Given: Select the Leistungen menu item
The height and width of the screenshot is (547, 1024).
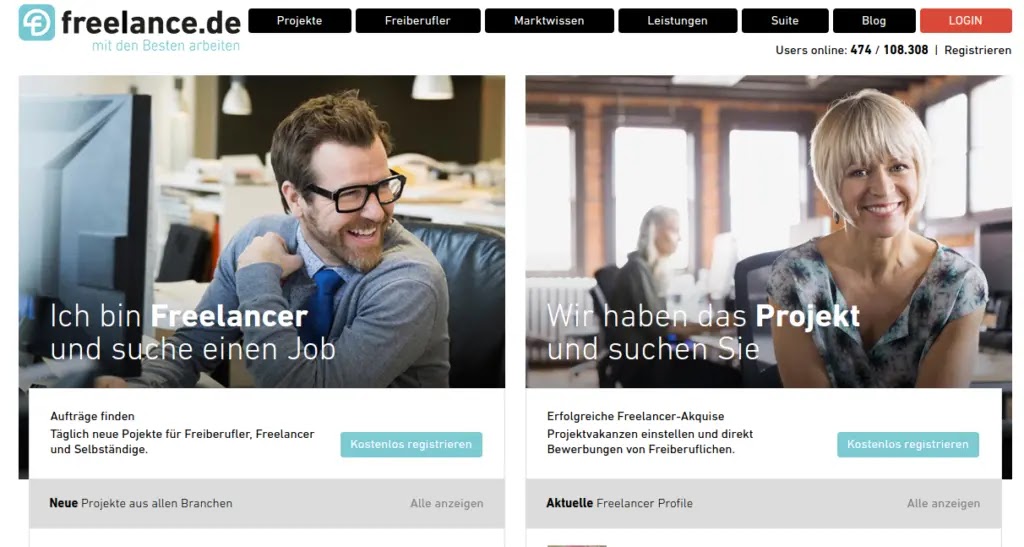Looking at the screenshot, I should click(x=678, y=21).
